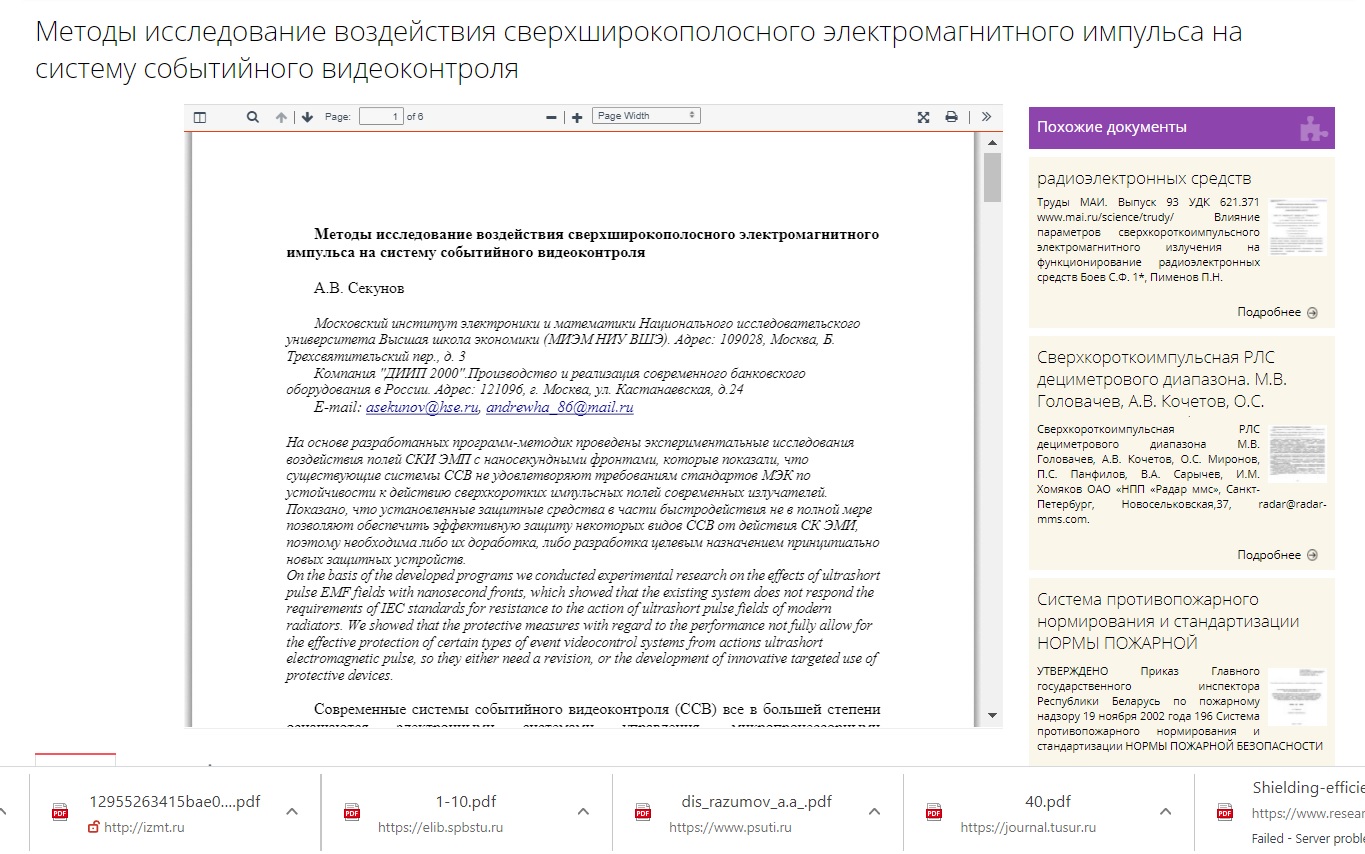
Task: Expand options for 12955263415bae0 download
Action: click(292, 812)
